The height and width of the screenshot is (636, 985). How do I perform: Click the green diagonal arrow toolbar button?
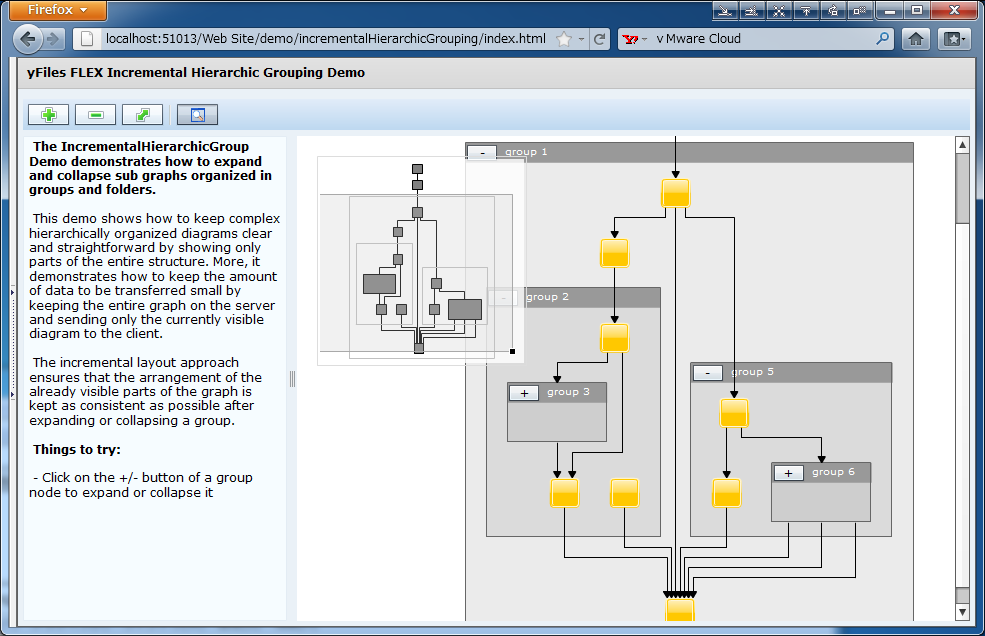[143, 114]
